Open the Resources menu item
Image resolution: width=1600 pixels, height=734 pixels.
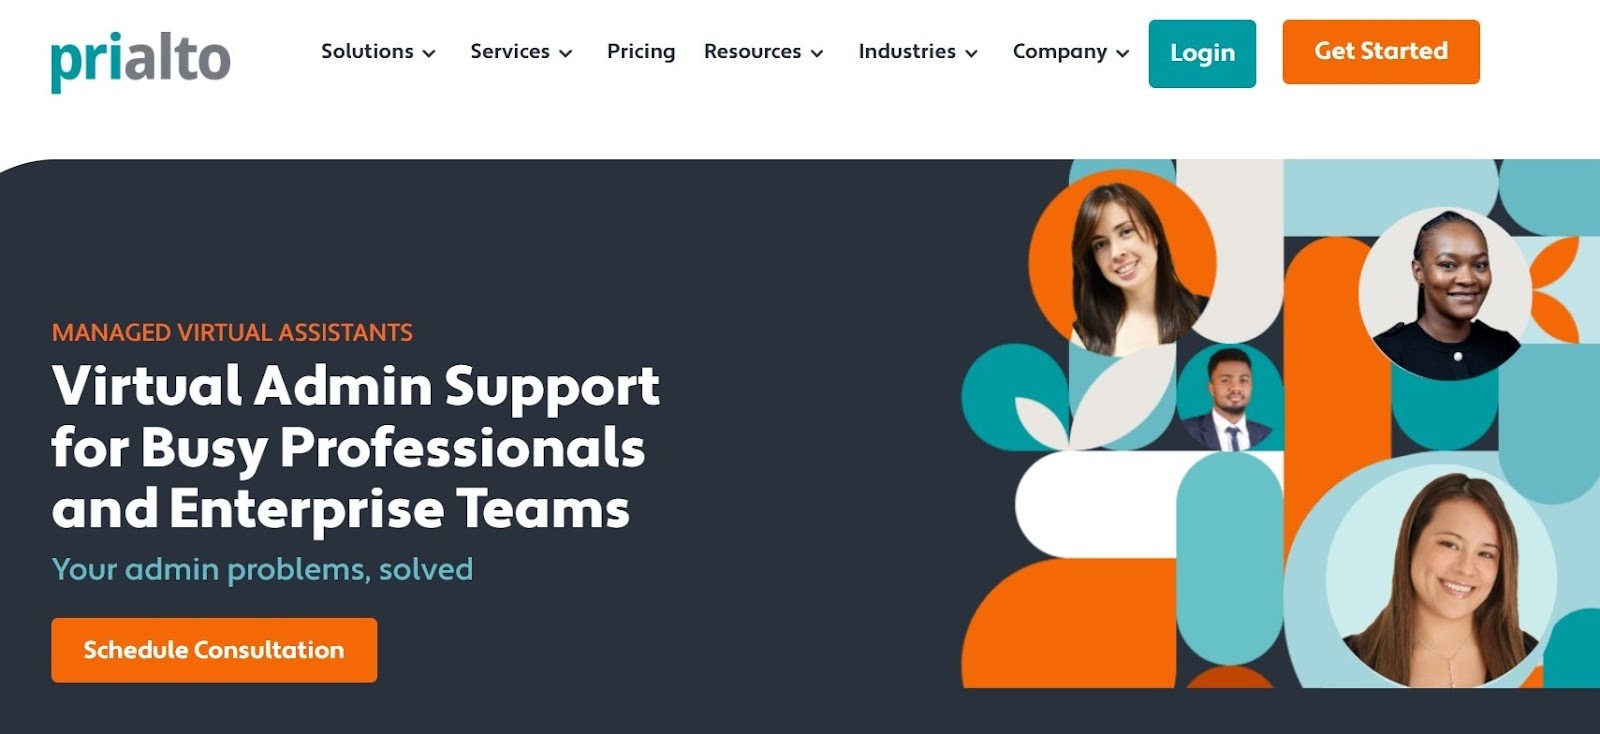(752, 51)
